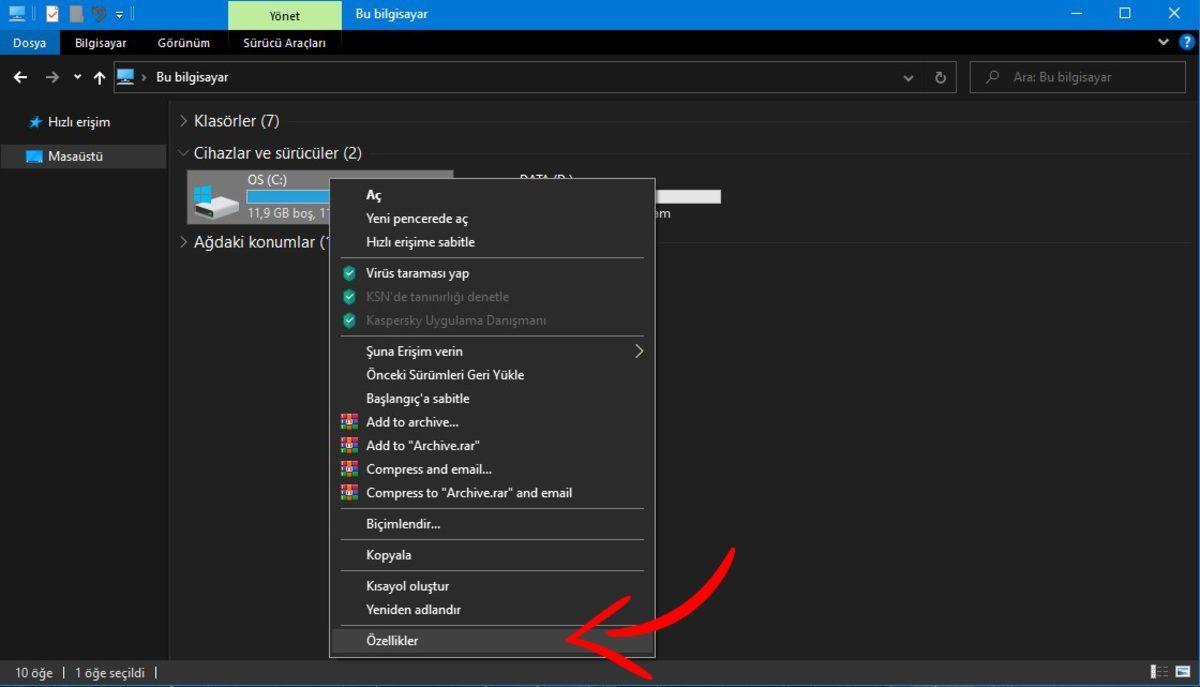Open Help via the question mark icon

(x=1187, y=42)
